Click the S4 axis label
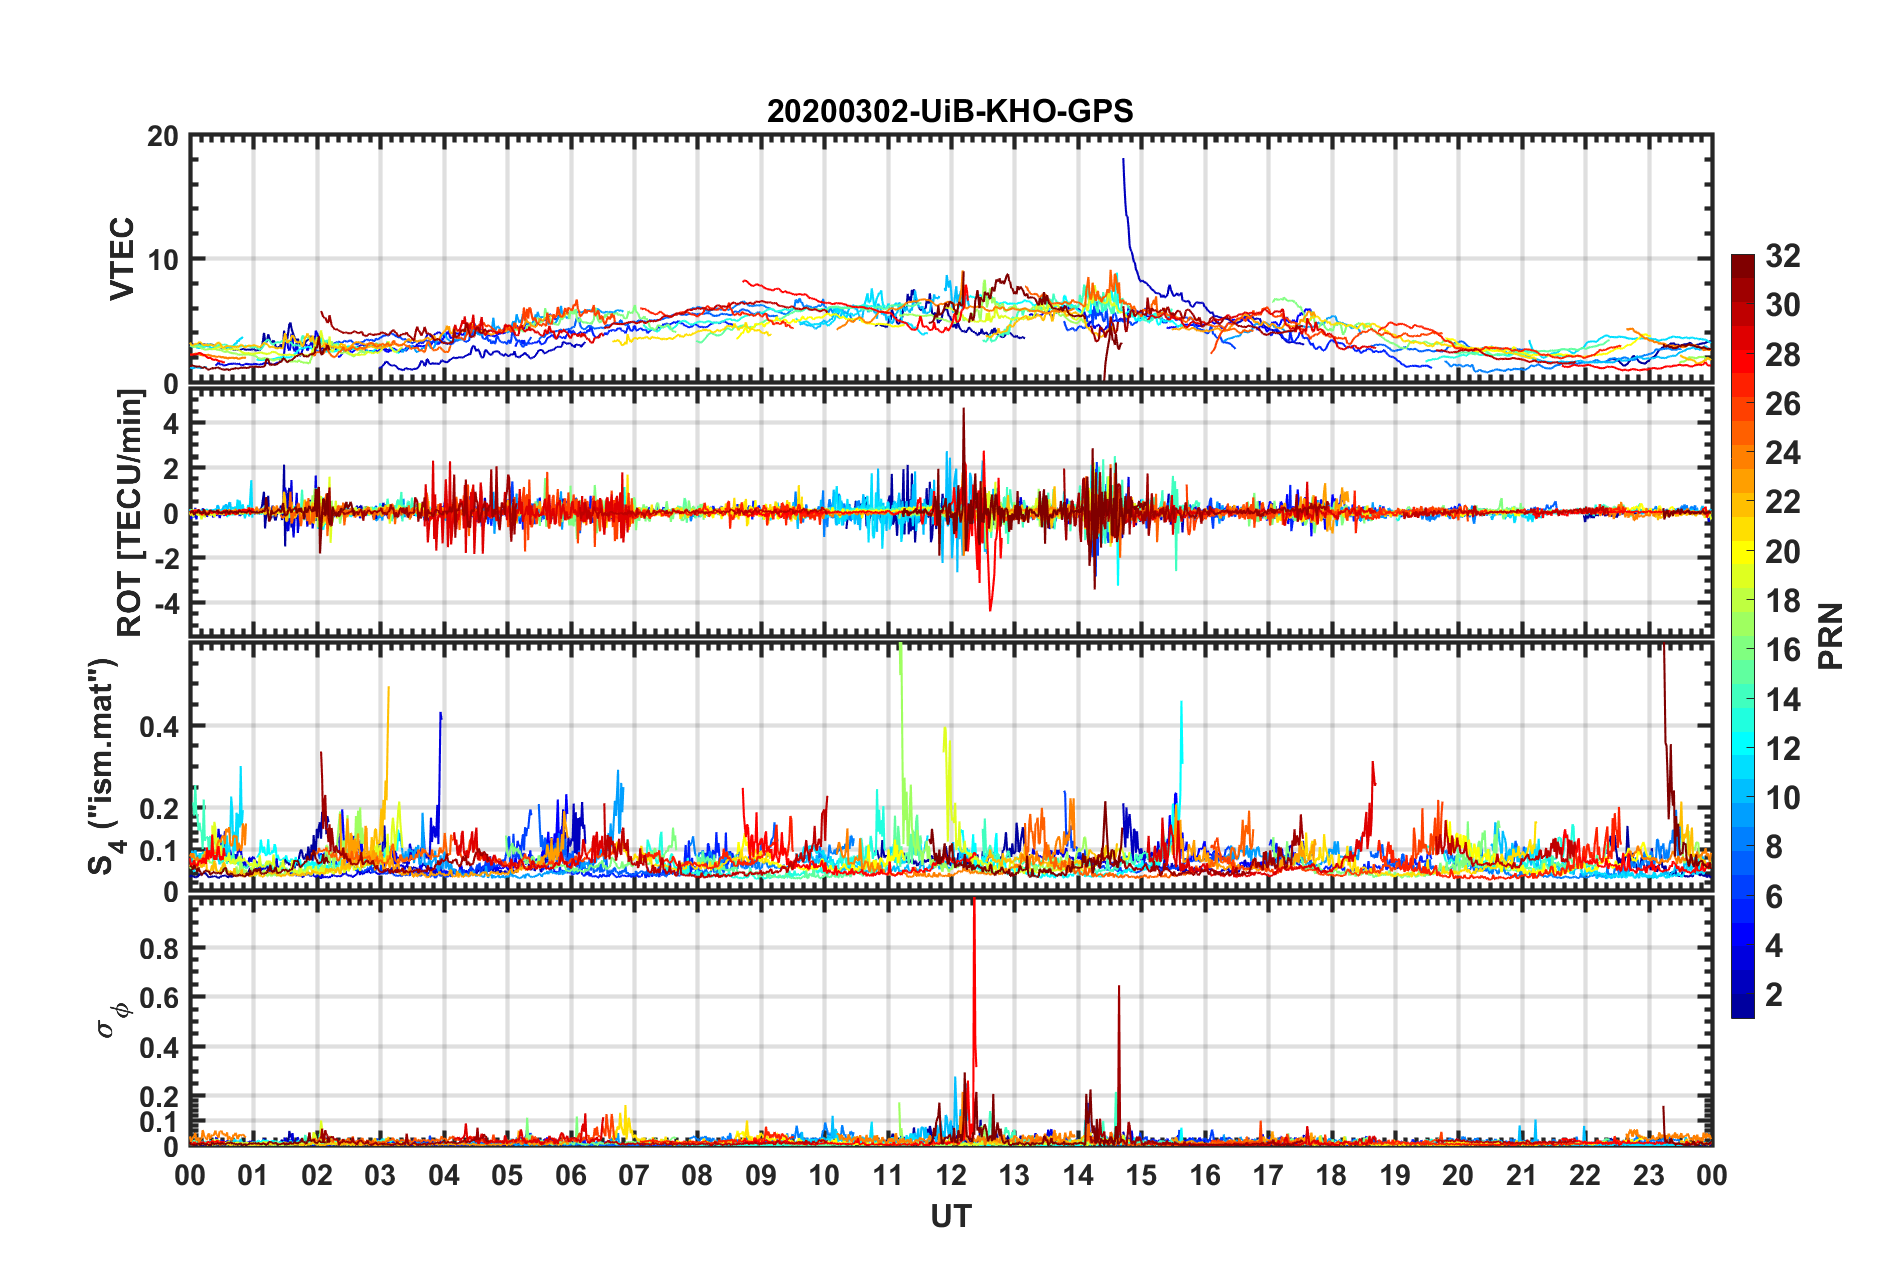1902x1272 pixels. [104, 766]
